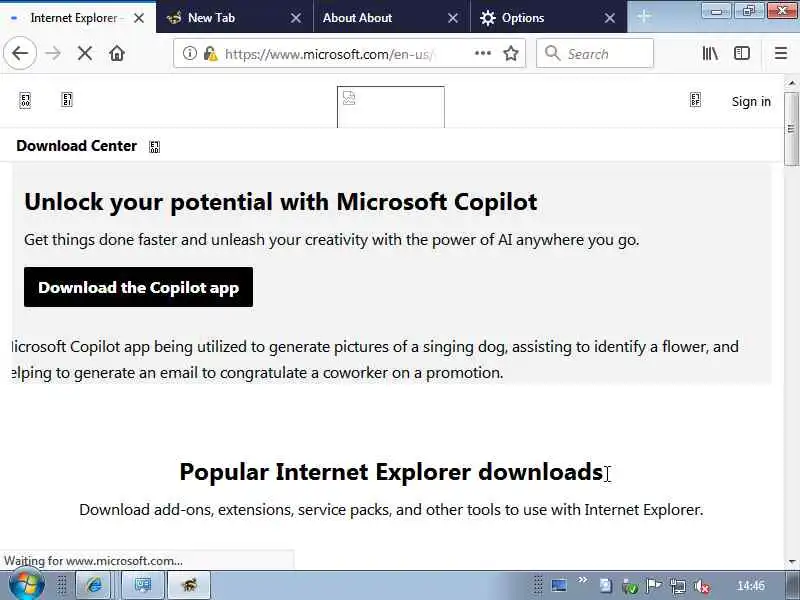Viewport: 800px width, 600px height.
Task: Click the forward navigation arrow
Action: [53, 53]
